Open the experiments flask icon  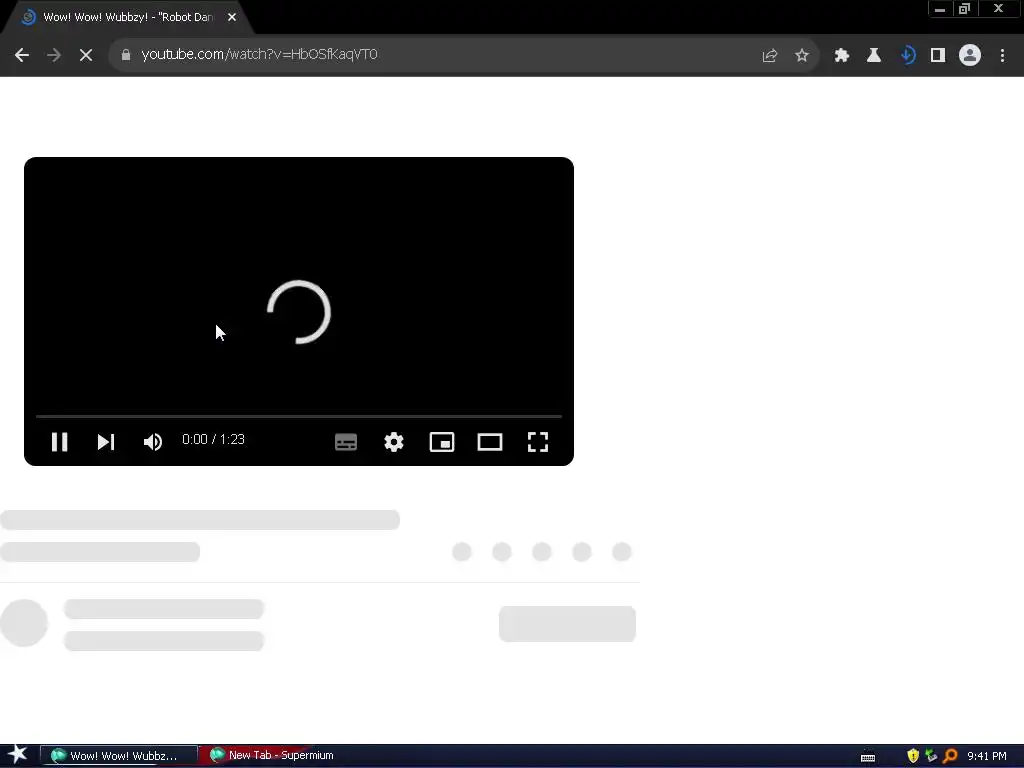point(874,55)
